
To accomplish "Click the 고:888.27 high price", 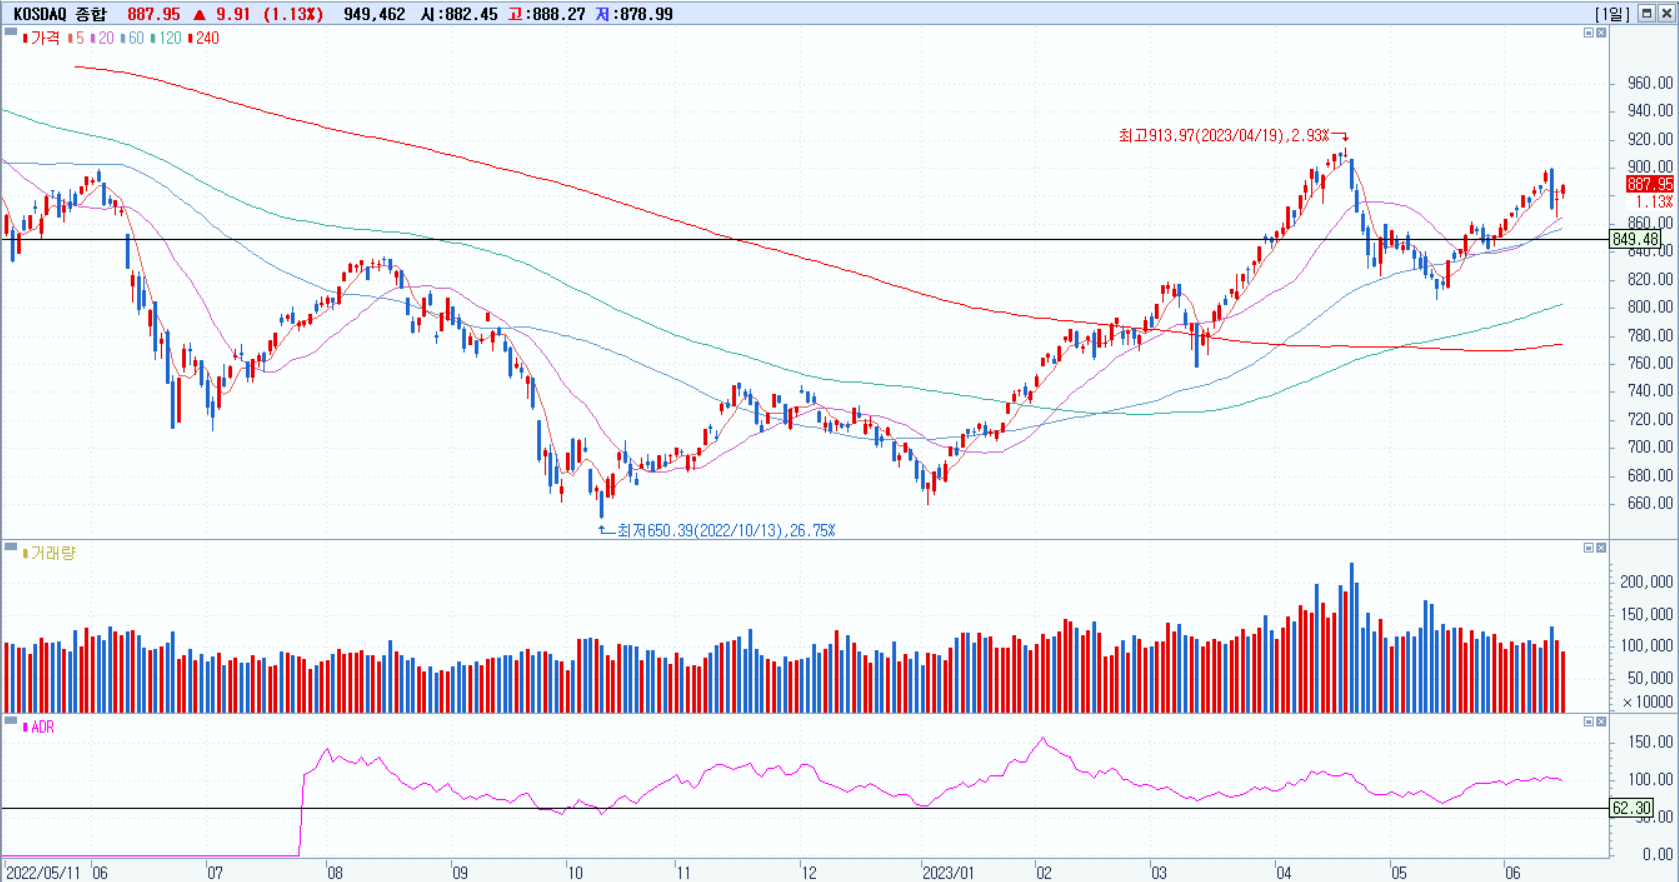I will tap(546, 14).
